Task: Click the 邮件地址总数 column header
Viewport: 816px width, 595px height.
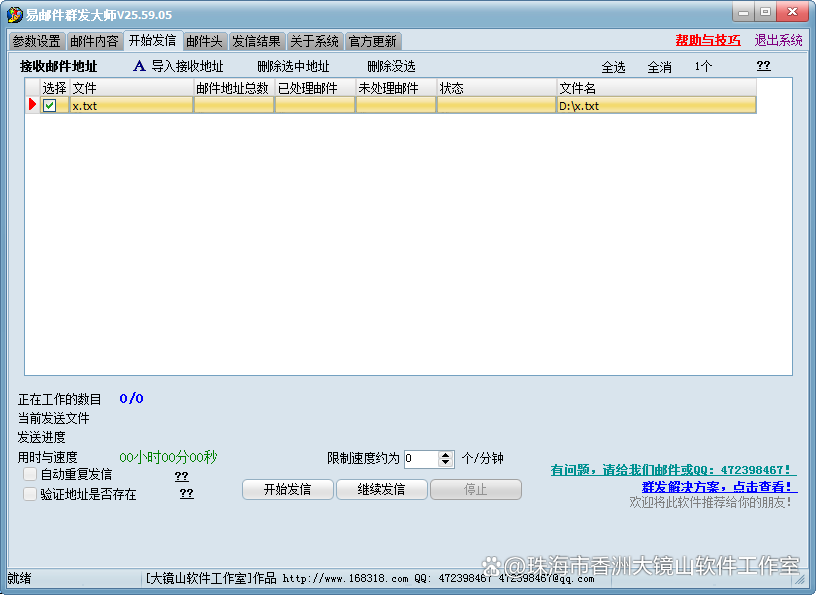Action: pos(233,88)
